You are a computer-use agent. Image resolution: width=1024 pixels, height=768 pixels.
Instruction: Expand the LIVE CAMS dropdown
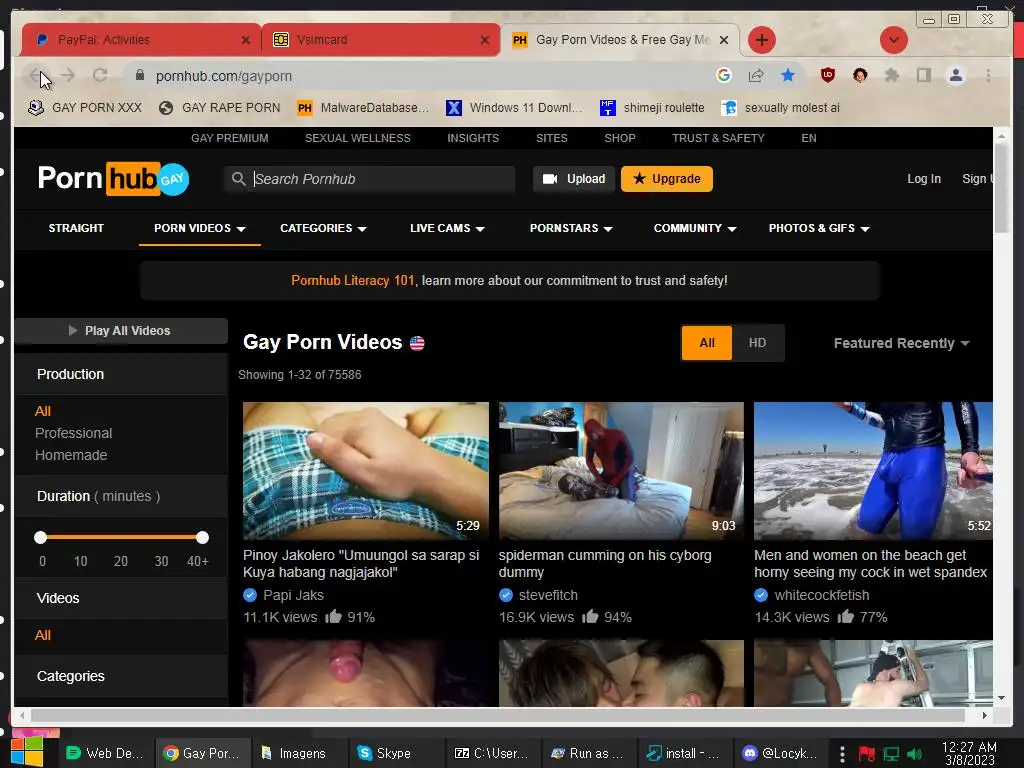(447, 228)
